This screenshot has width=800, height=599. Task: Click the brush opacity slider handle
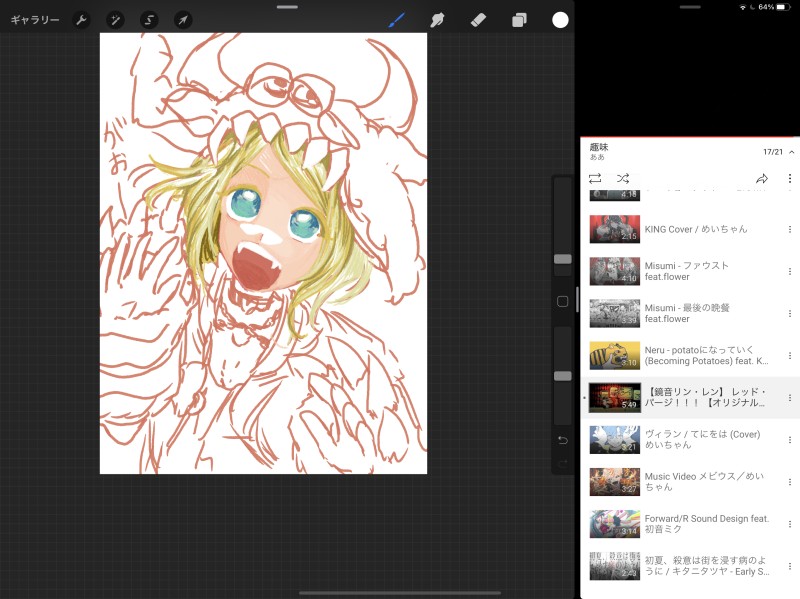pyautogui.click(x=563, y=376)
